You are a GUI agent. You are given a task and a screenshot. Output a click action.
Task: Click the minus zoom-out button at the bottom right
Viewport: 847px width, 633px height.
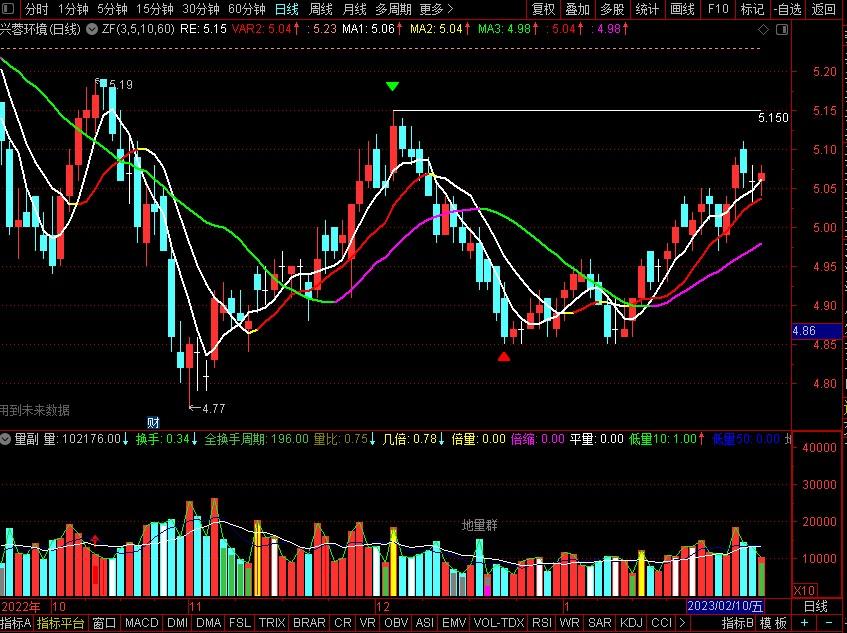[x=829, y=623]
